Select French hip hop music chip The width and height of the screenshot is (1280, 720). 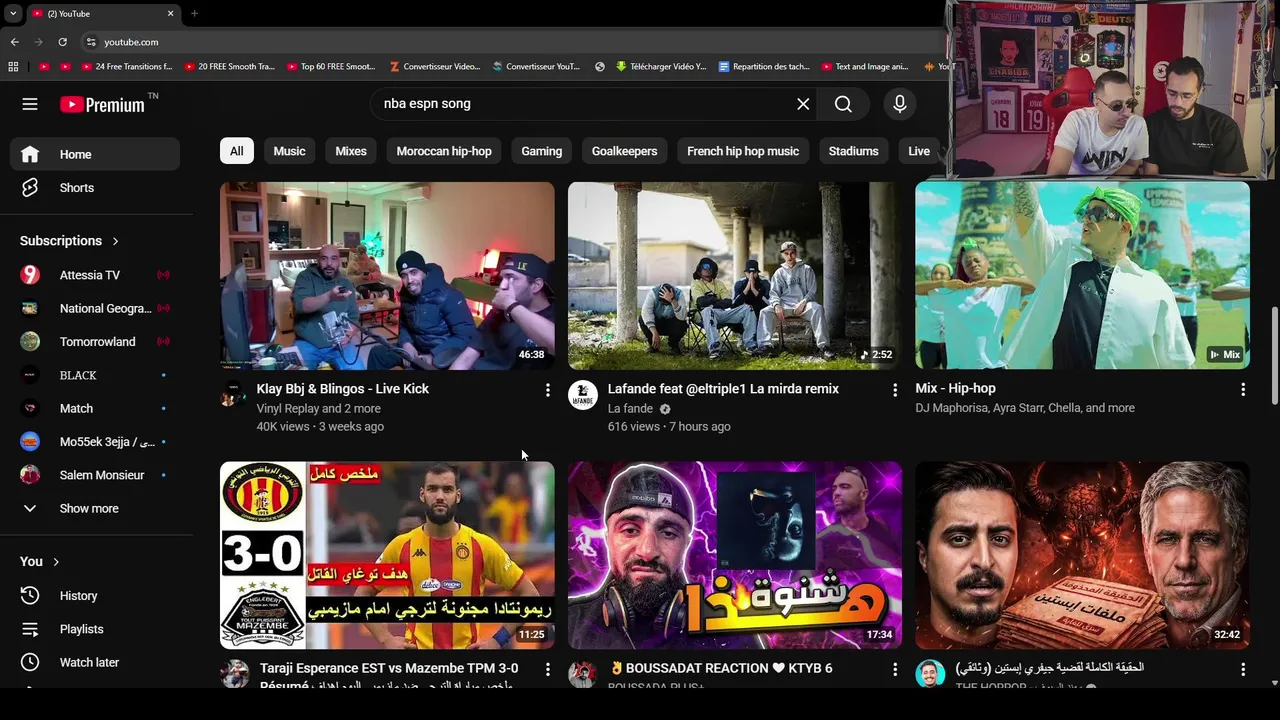pos(743,151)
